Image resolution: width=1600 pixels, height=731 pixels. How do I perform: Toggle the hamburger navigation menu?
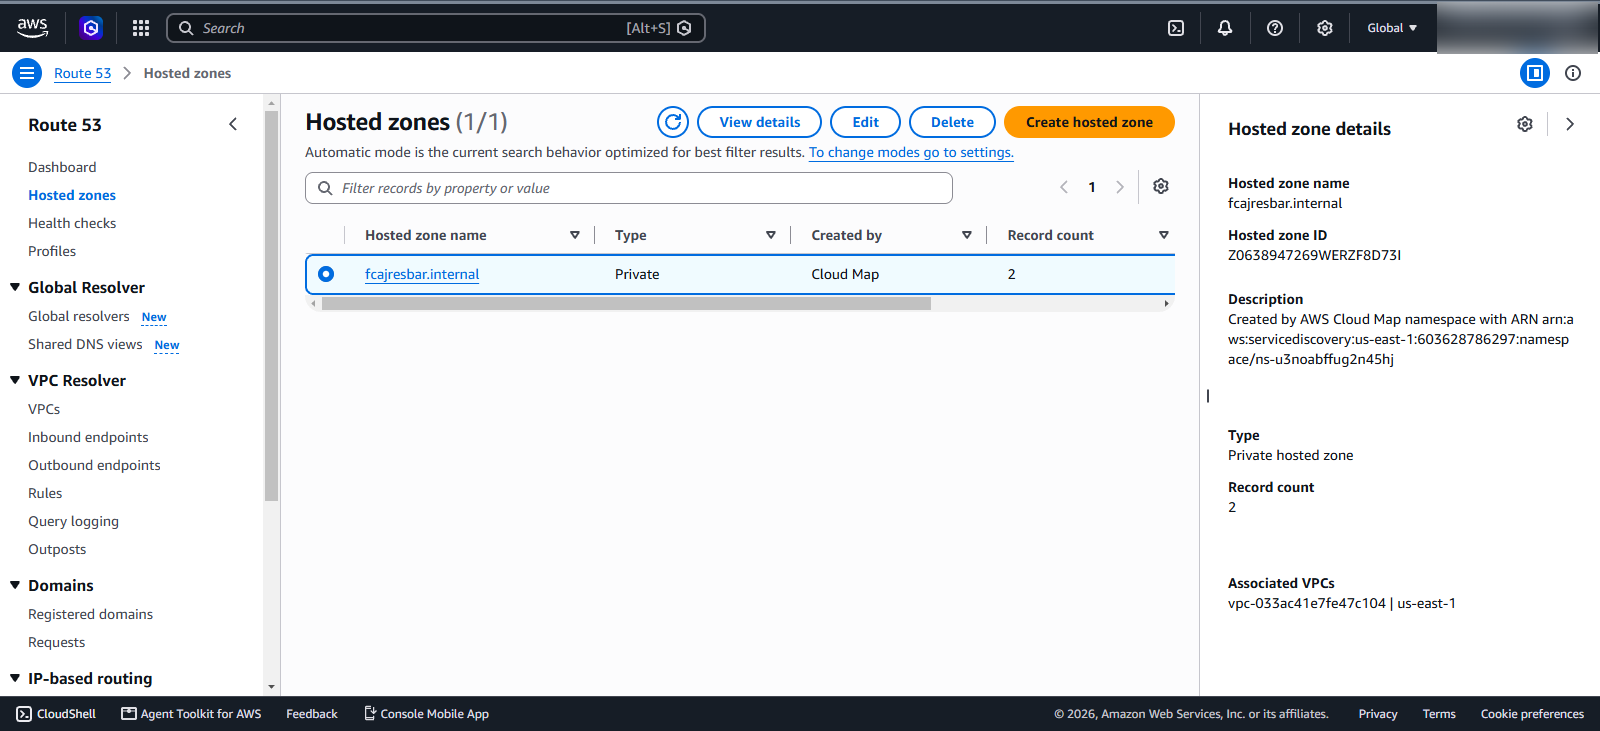click(x=27, y=73)
